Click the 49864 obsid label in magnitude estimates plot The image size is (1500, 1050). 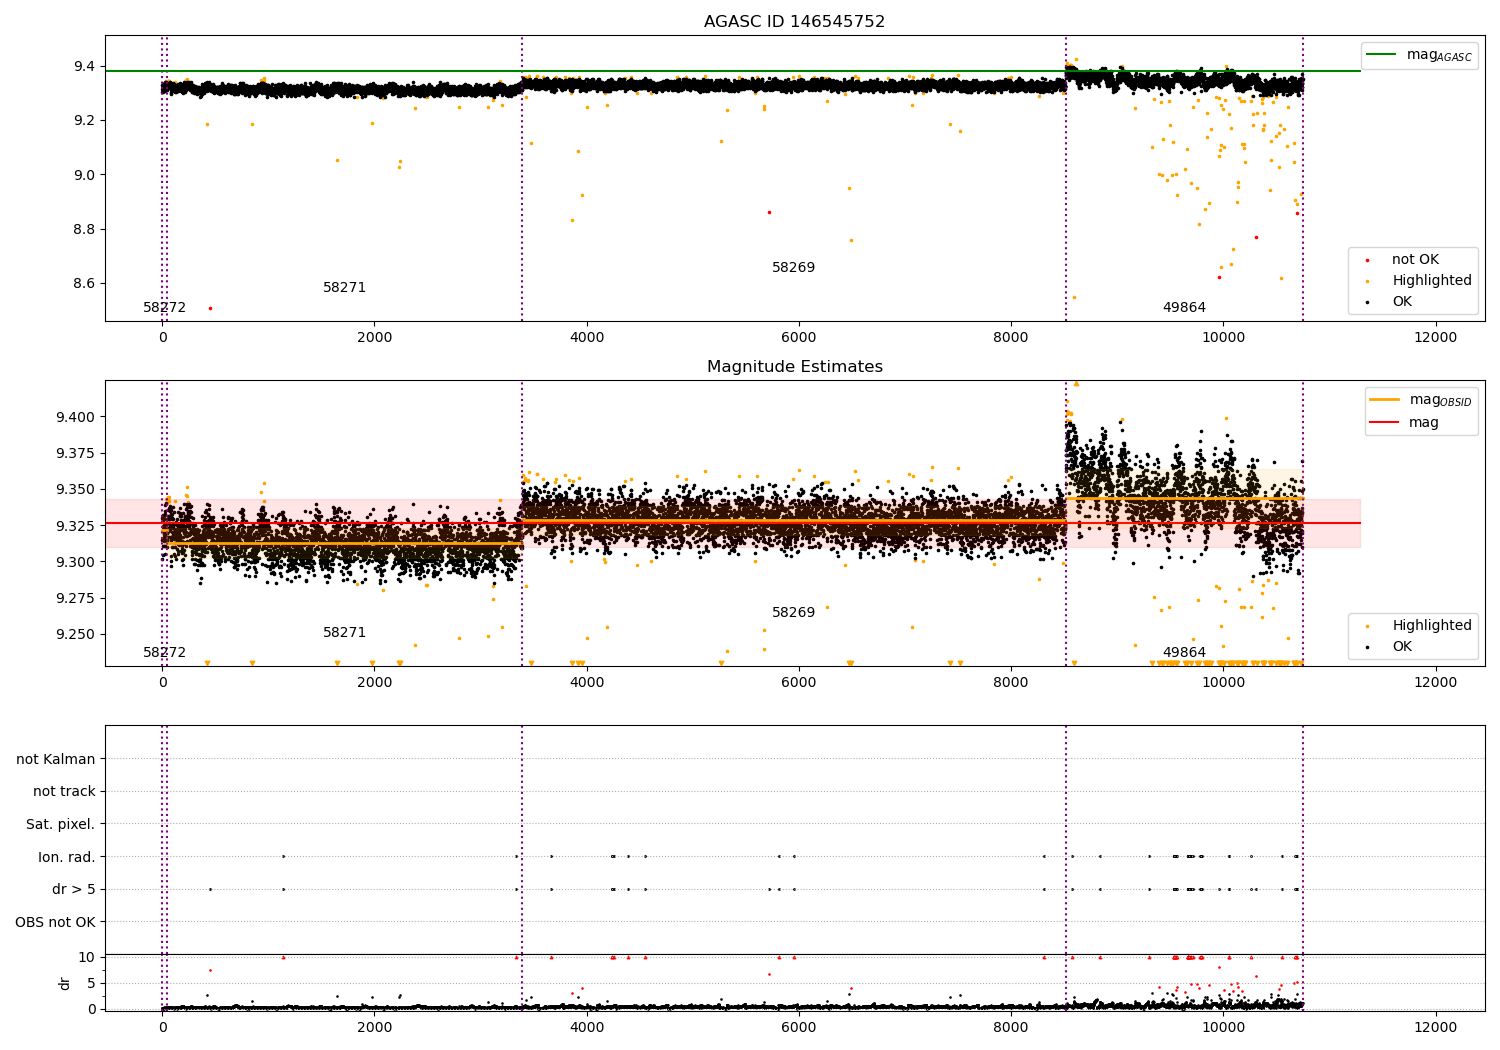pyautogui.click(x=1184, y=653)
